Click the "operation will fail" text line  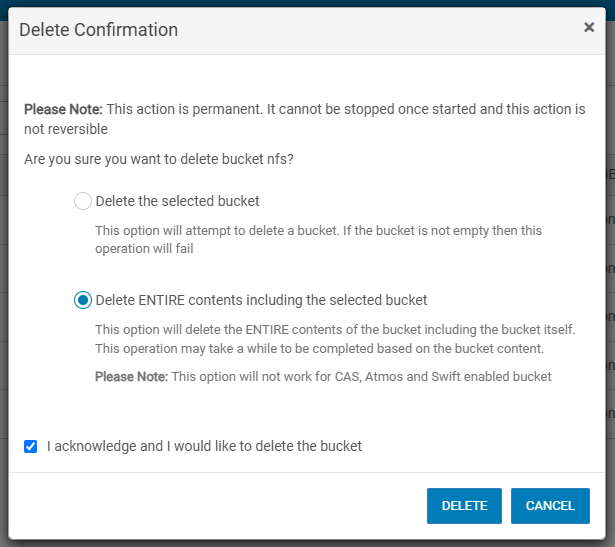(144, 249)
